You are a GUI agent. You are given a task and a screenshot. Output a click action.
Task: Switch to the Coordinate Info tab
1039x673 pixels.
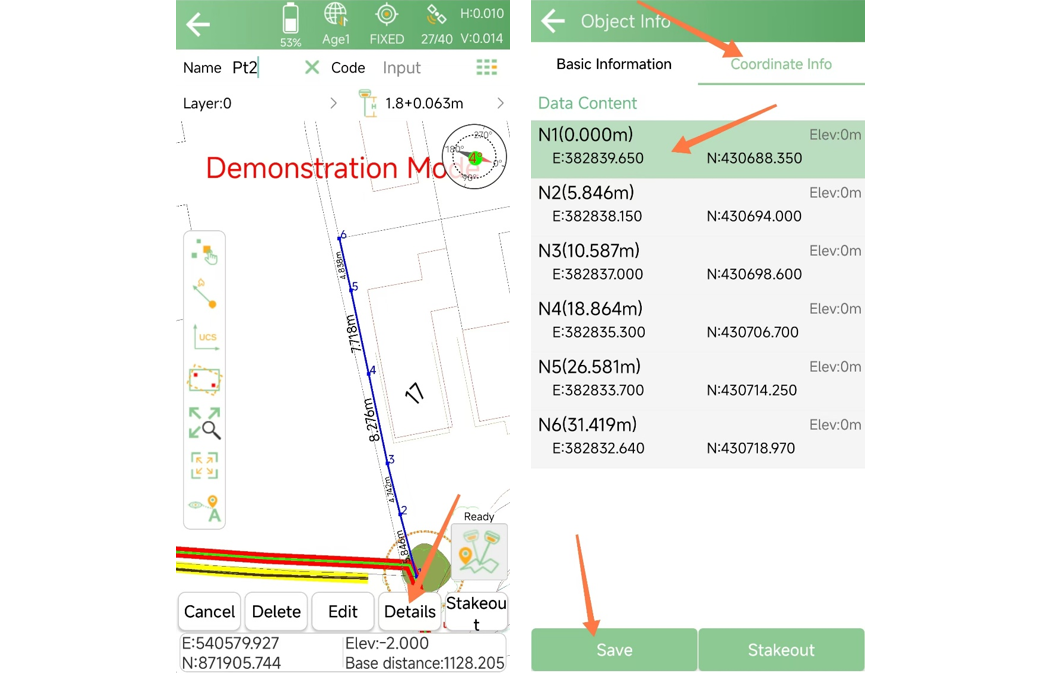(781, 64)
